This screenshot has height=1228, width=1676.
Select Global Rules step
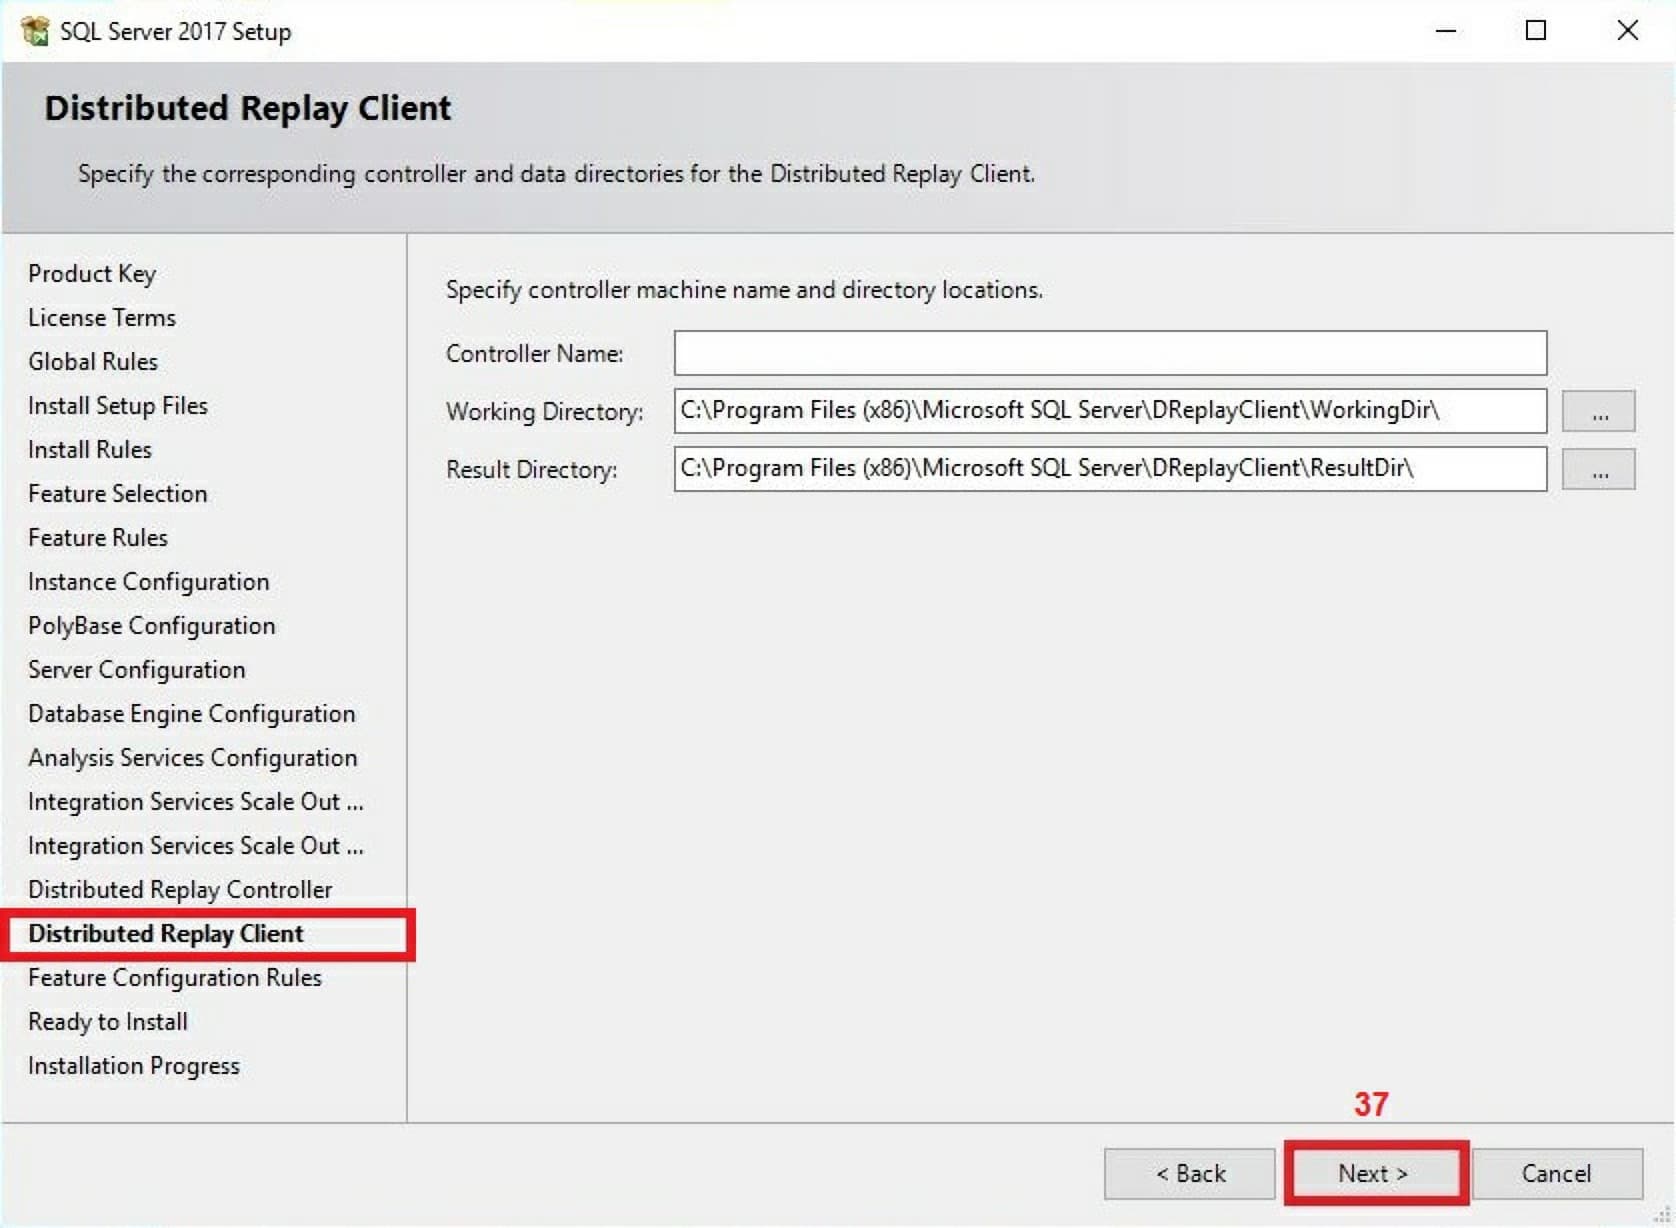click(93, 362)
